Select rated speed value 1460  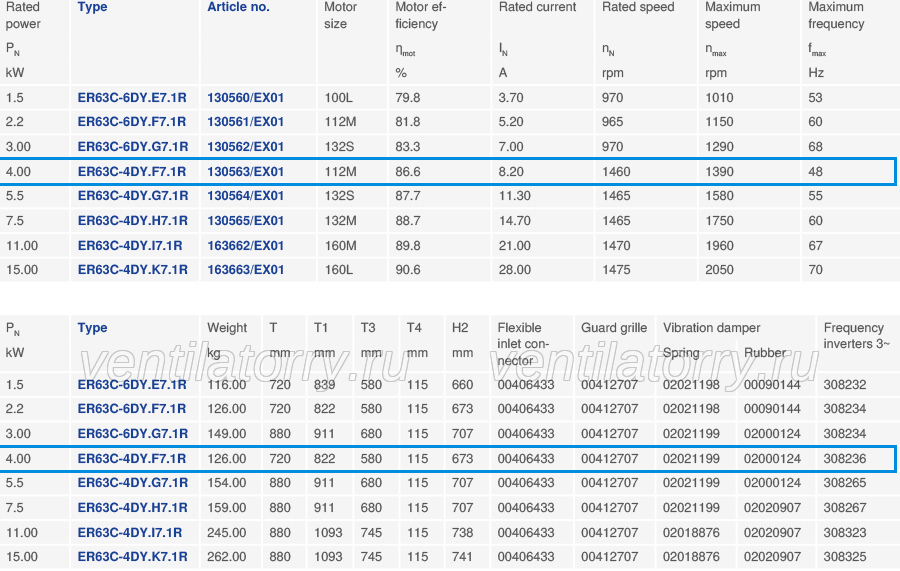pos(616,172)
